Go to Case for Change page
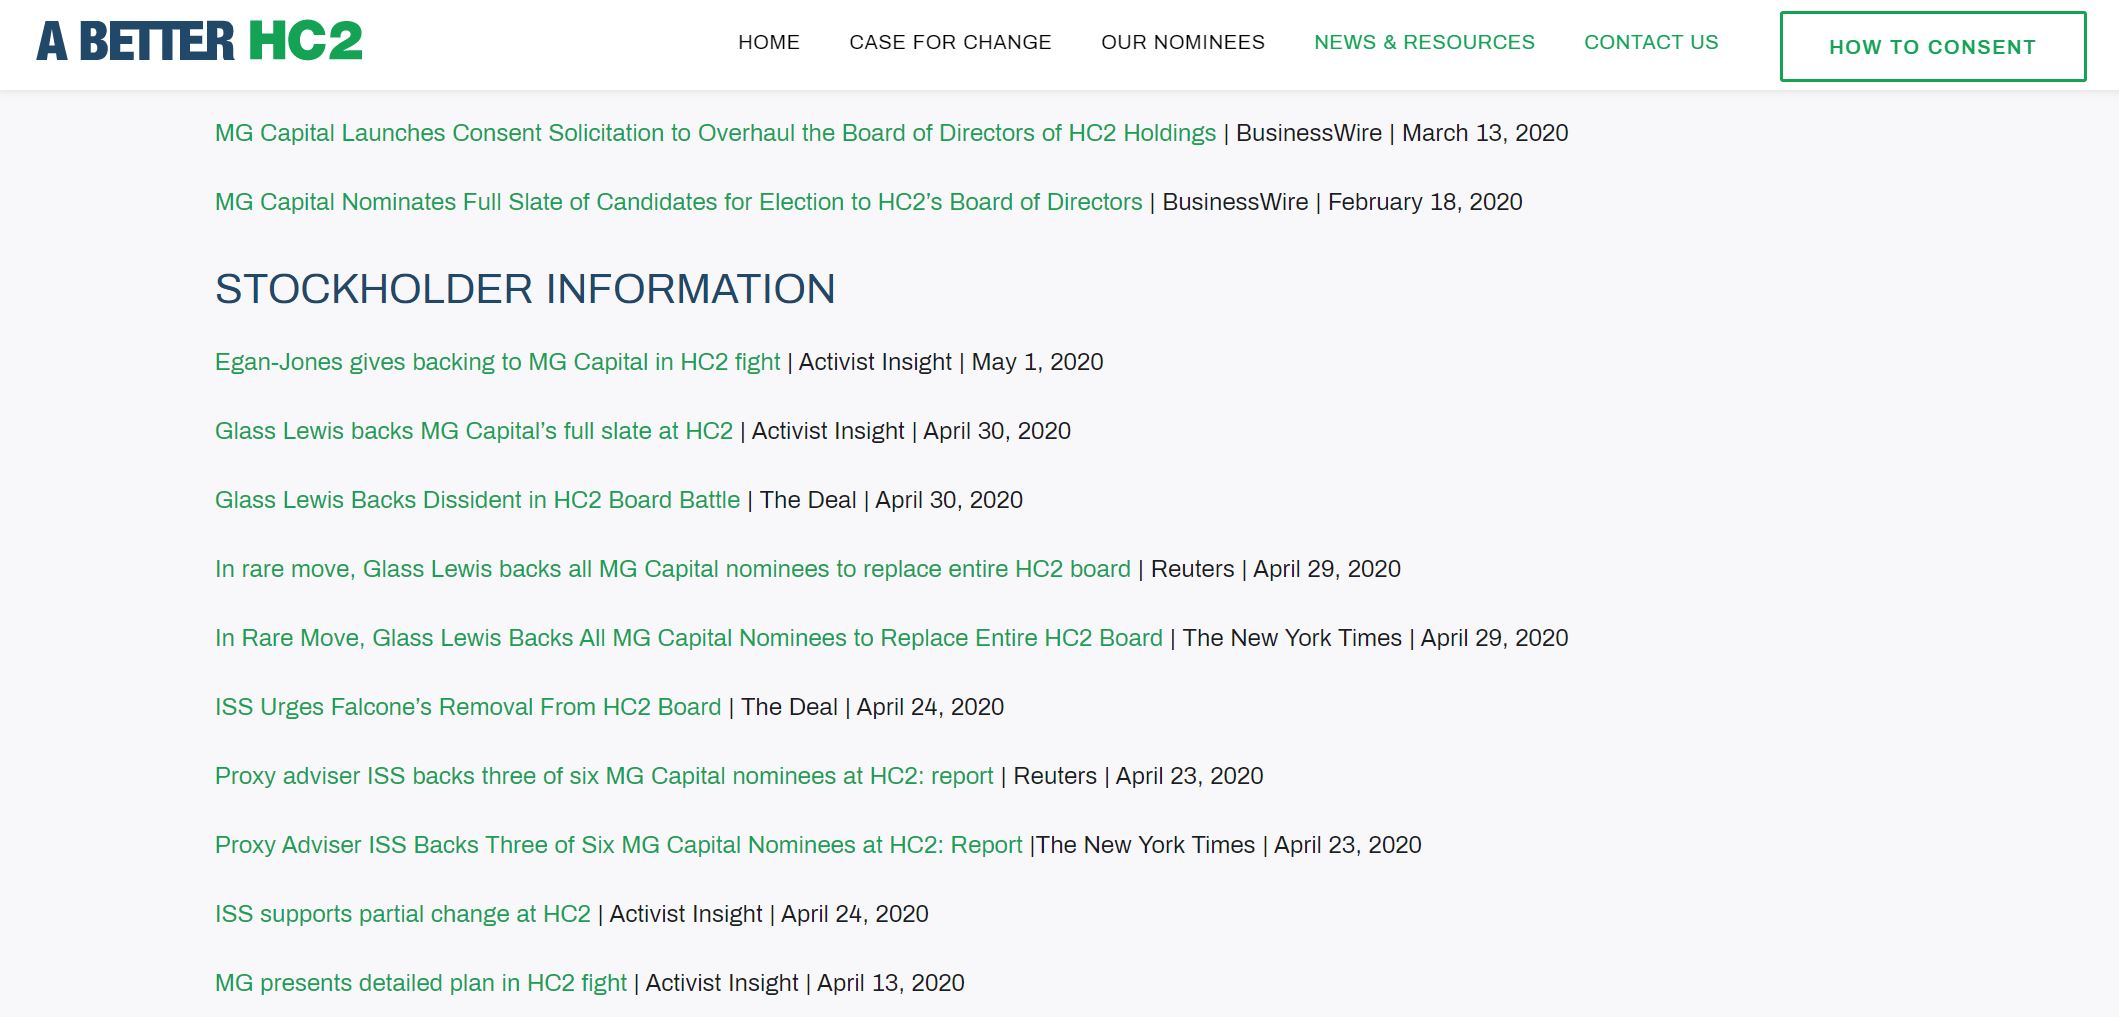The image size is (2119, 1017). (950, 42)
